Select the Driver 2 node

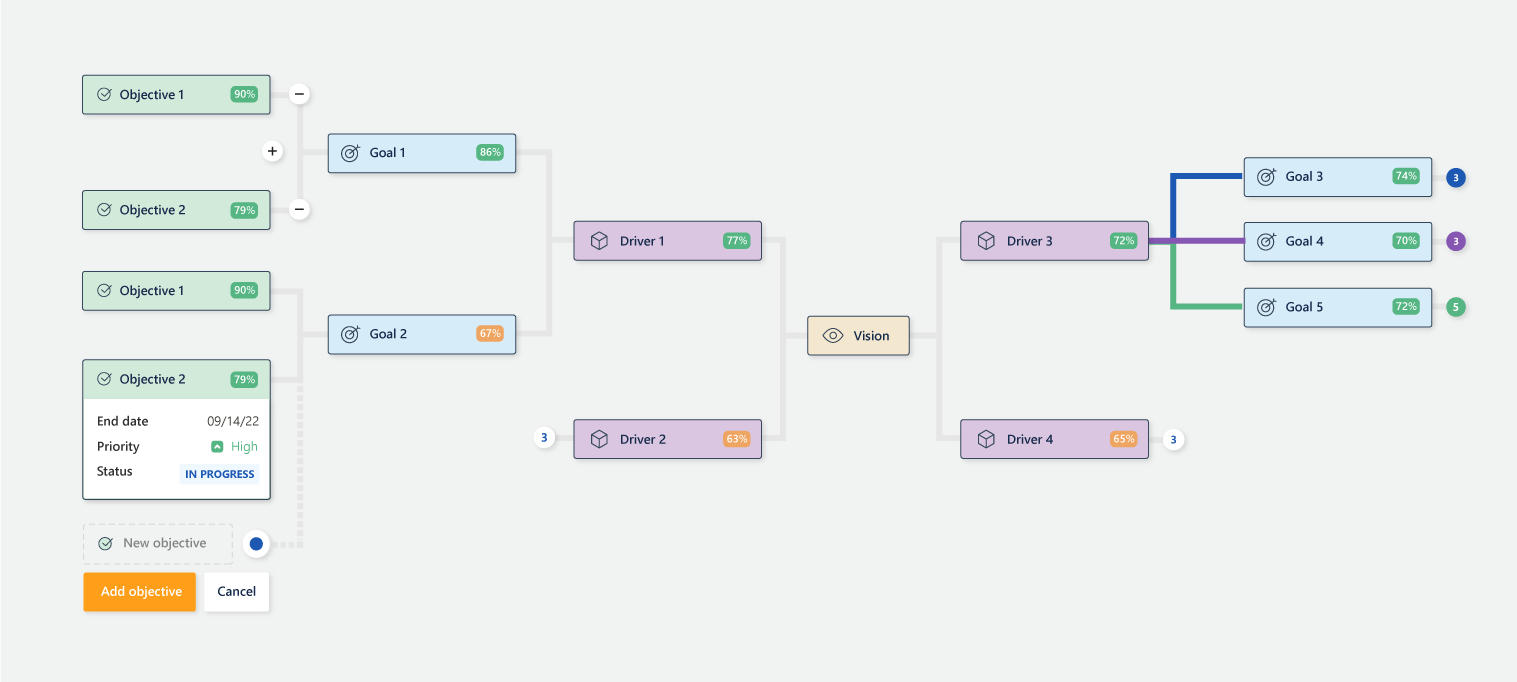point(667,439)
